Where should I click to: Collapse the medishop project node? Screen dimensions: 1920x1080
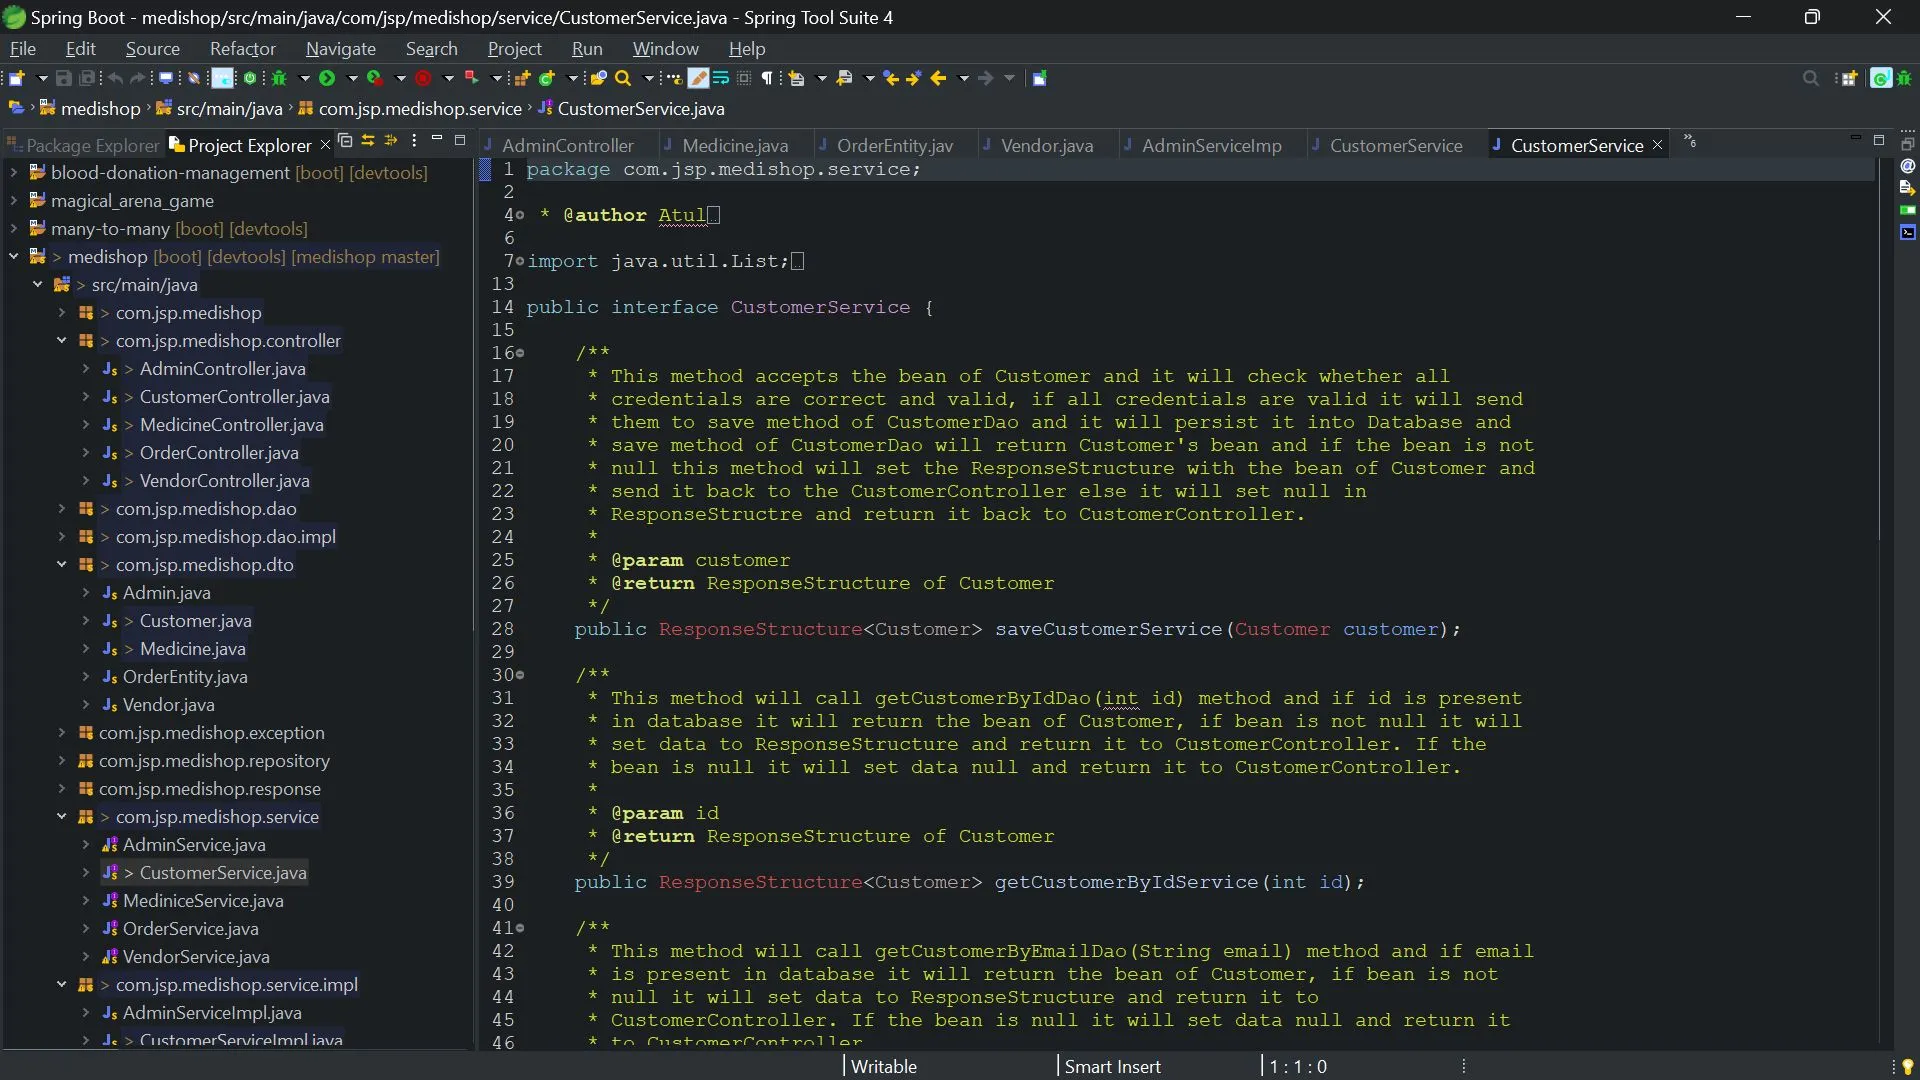click(x=14, y=257)
